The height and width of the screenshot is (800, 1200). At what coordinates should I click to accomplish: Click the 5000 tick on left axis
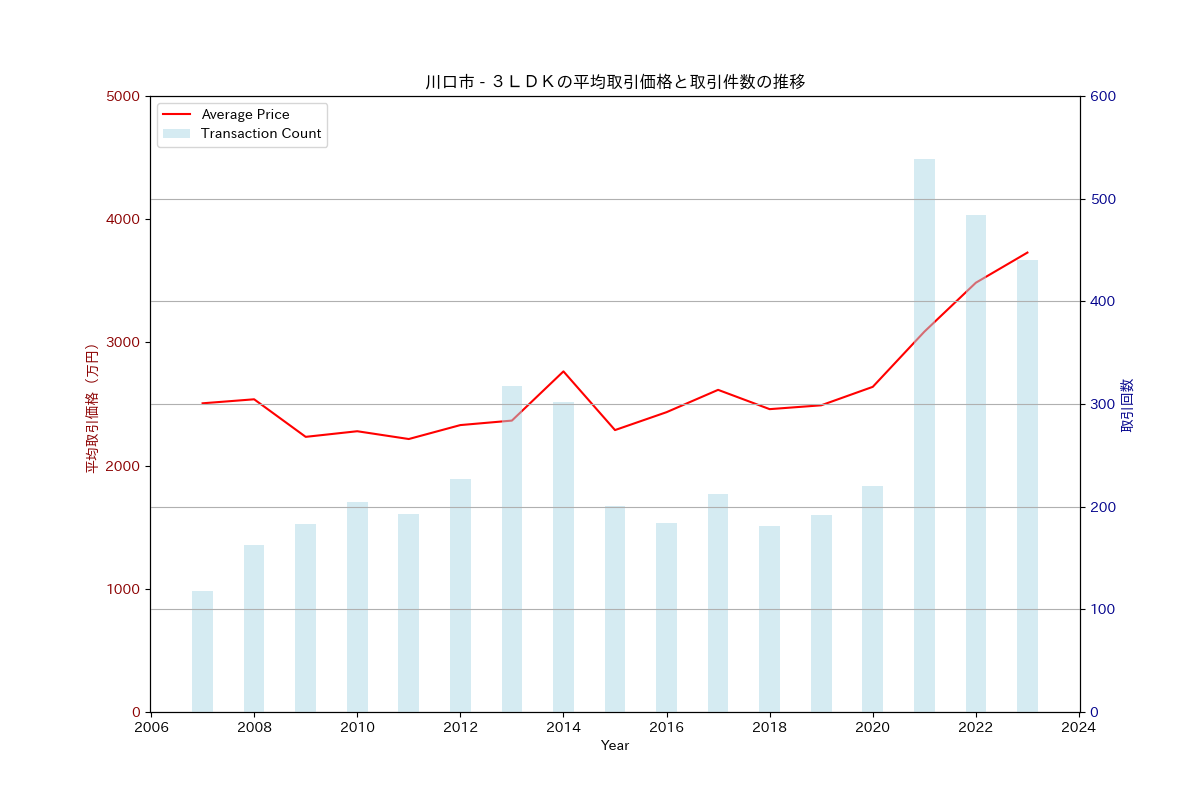[x=124, y=97]
